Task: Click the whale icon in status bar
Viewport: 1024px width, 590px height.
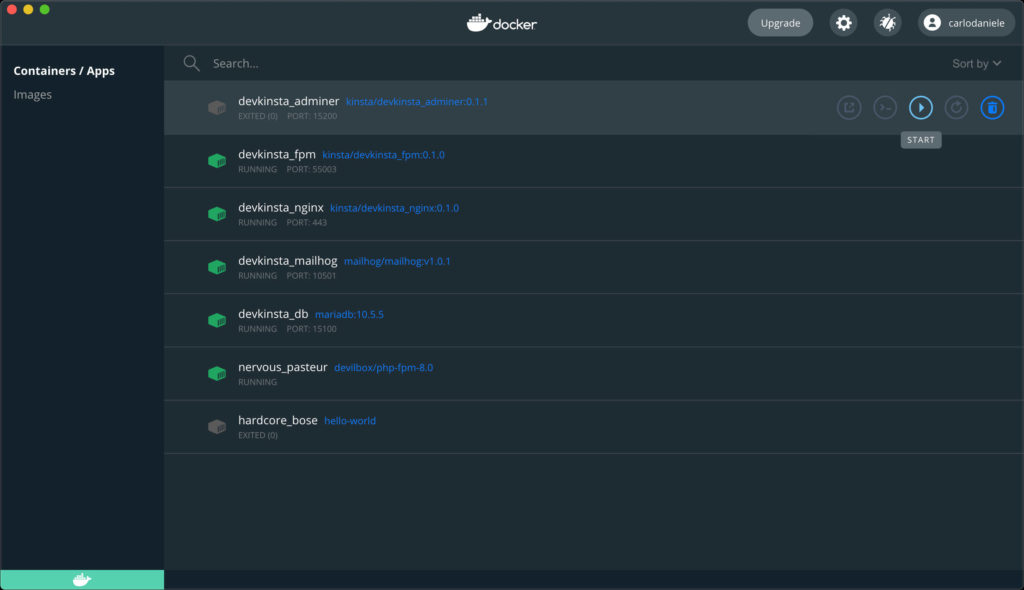Action: (82, 580)
